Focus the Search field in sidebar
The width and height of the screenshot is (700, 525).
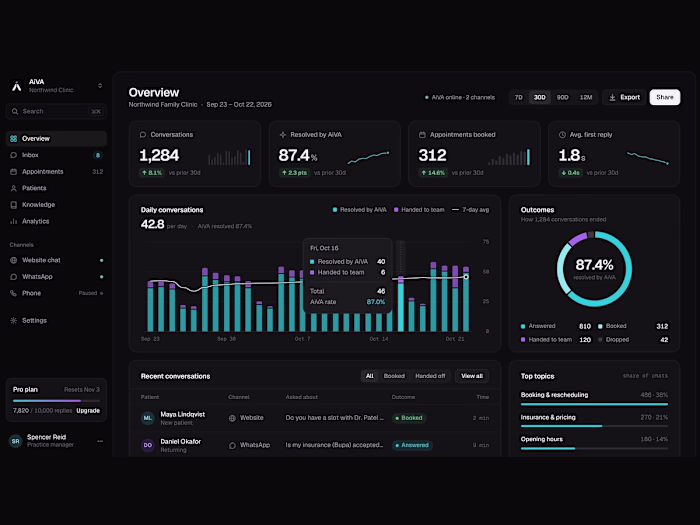click(x=56, y=111)
